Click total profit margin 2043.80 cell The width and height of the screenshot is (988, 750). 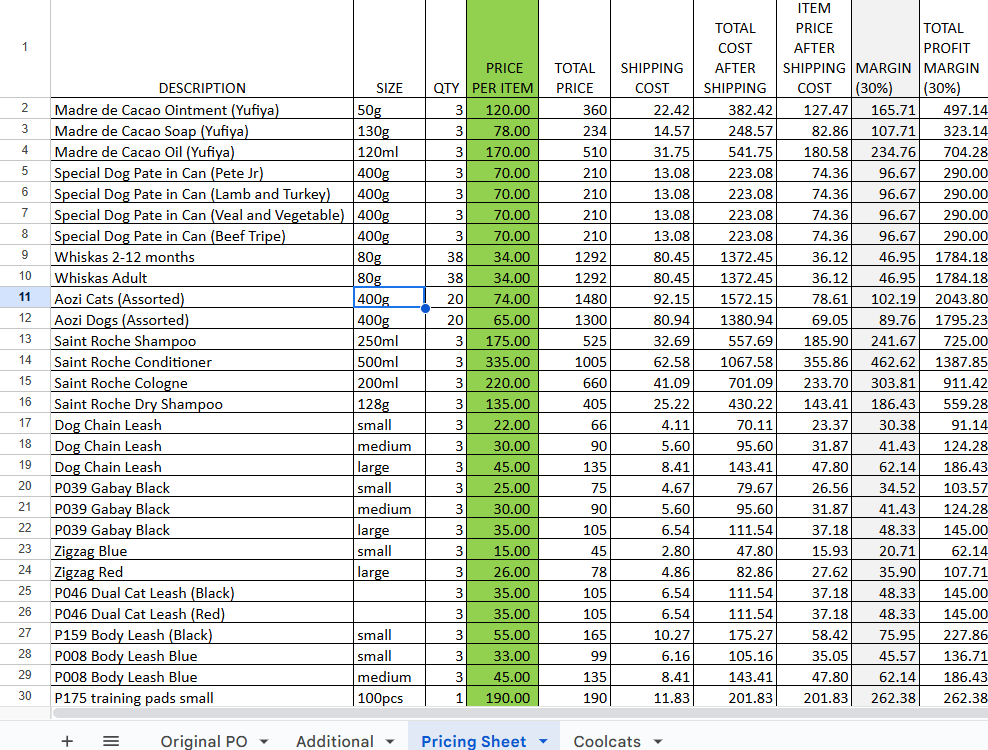[954, 299]
